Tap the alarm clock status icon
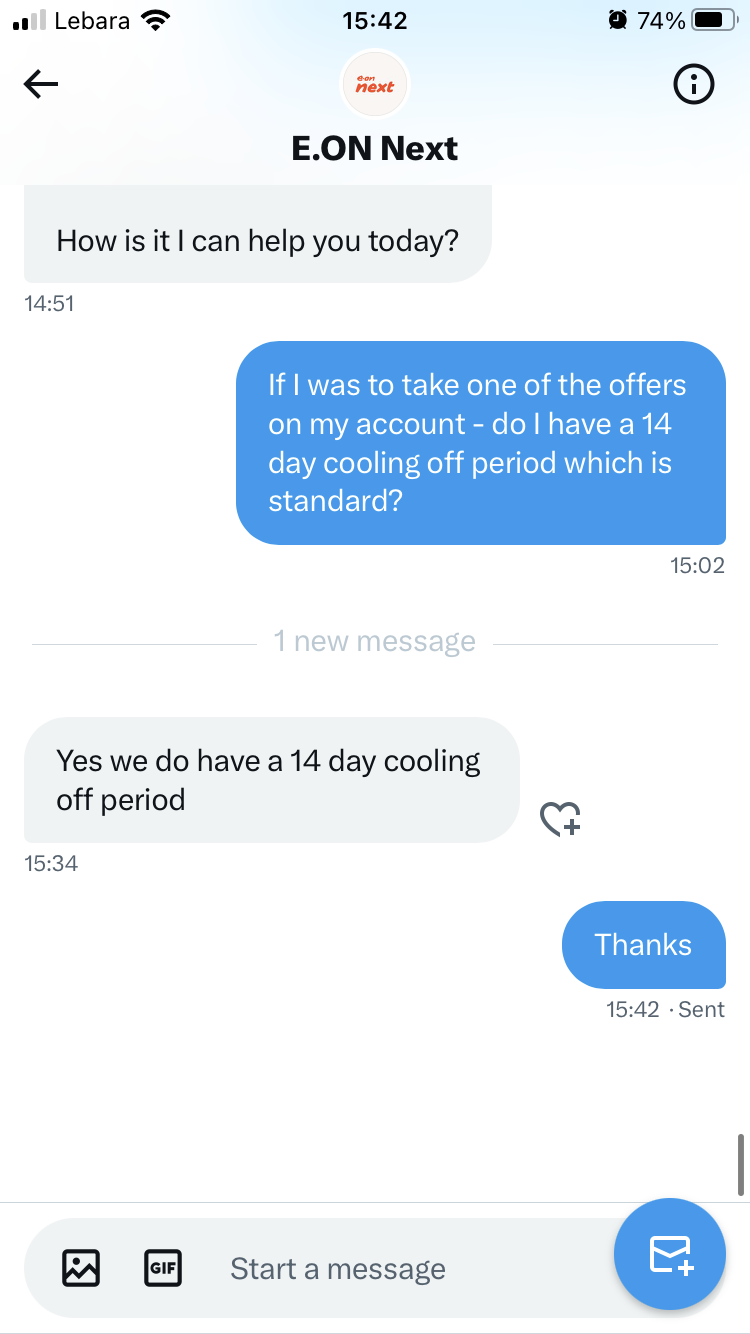Viewport: 750px width, 1334px height. [x=618, y=20]
